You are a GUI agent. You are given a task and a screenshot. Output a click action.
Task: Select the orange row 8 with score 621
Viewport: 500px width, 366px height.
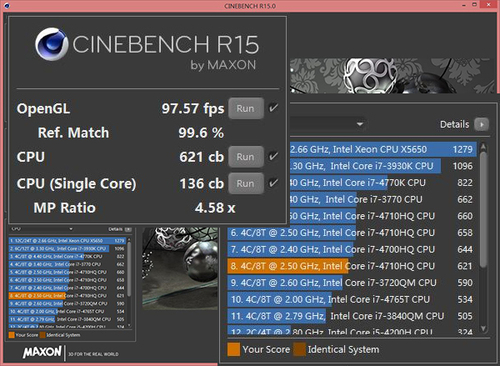click(352, 266)
